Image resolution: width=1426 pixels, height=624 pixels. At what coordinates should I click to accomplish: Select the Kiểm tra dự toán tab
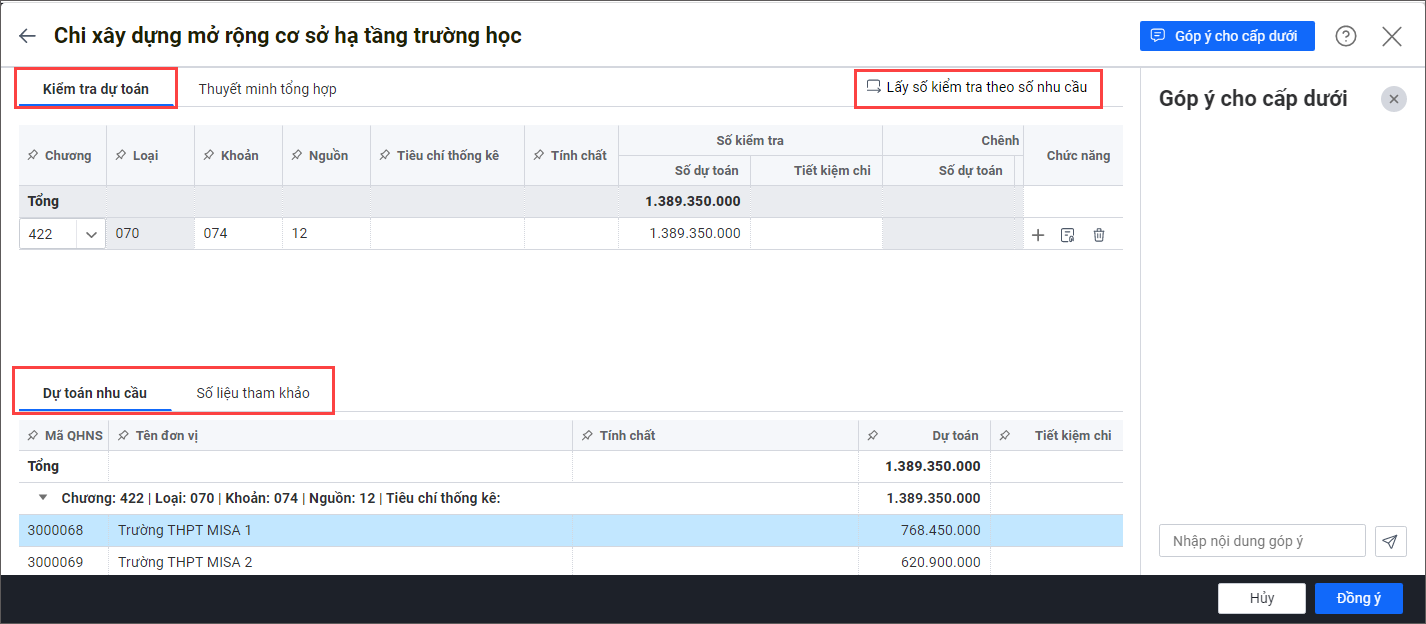[96, 89]
